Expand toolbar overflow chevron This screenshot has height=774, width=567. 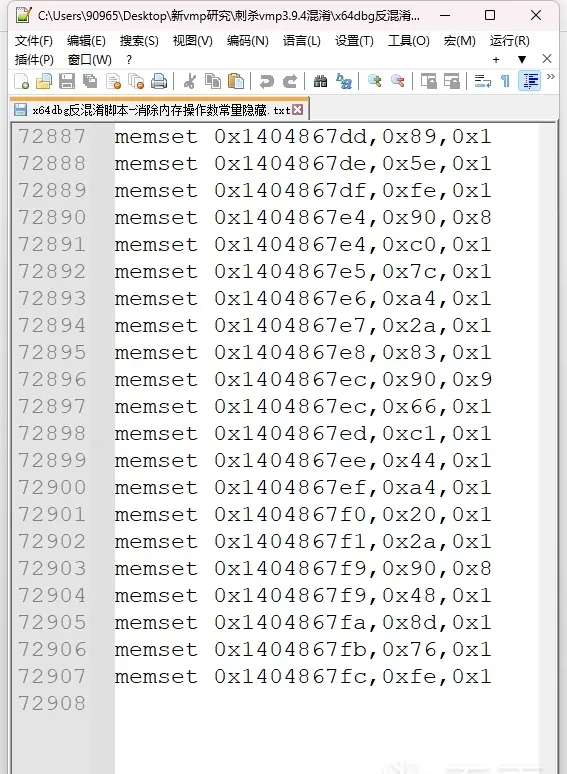[551, 77]
